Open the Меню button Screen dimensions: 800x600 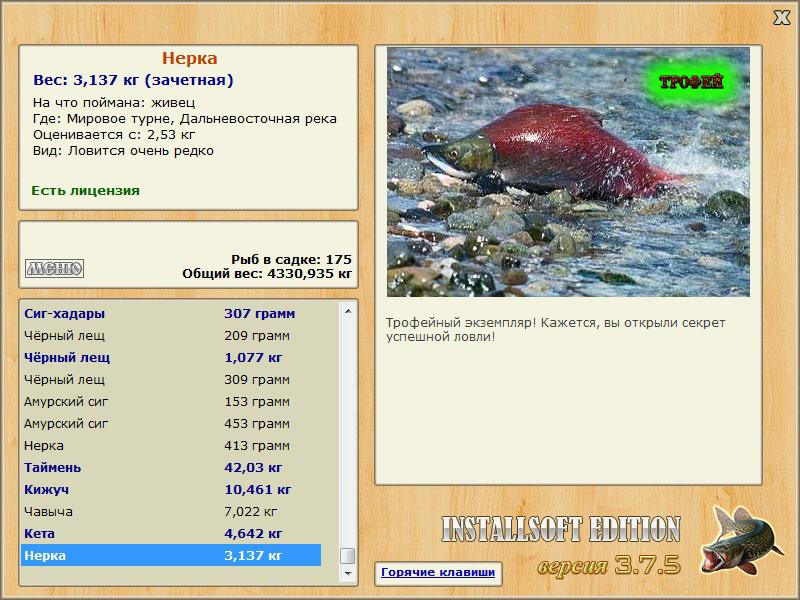pyautogui.click(x=55, y=268)
